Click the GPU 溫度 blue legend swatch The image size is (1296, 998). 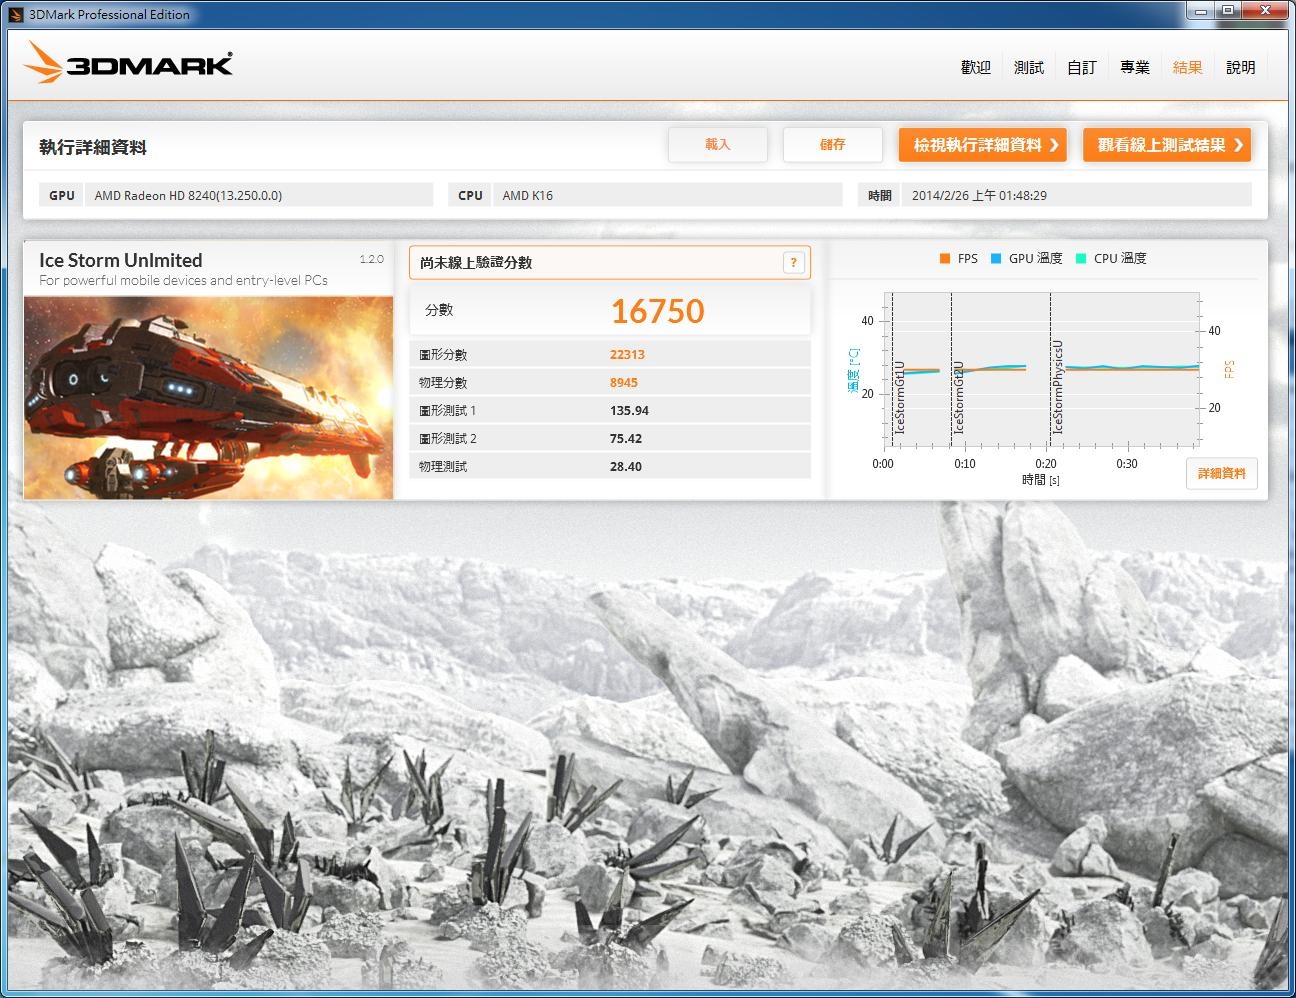tap(996, 258)
